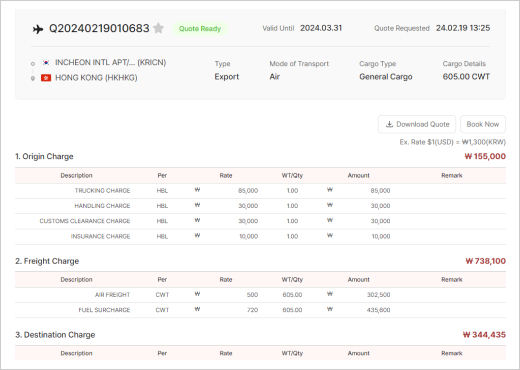520x370 pixels.
Task: Click the Export type value
Action: [227, 77]
